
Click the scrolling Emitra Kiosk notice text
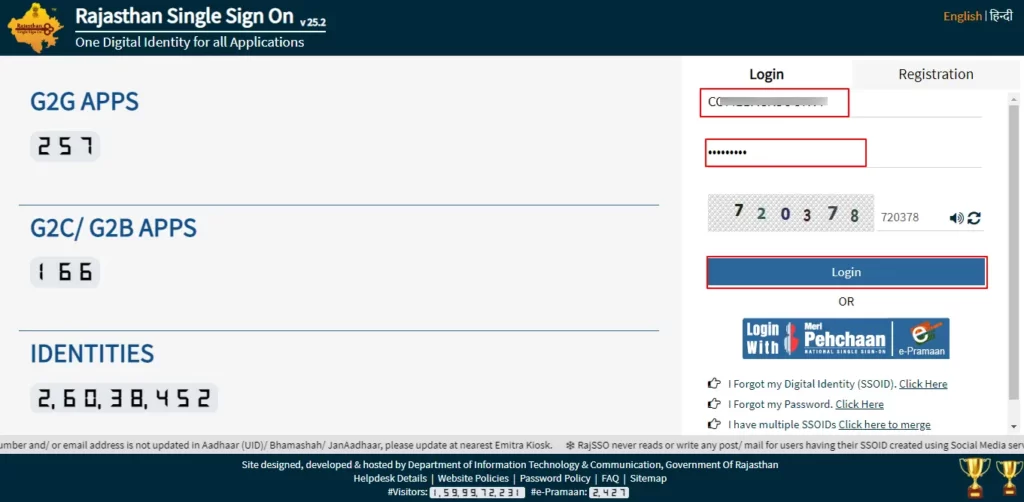[276, 445]
